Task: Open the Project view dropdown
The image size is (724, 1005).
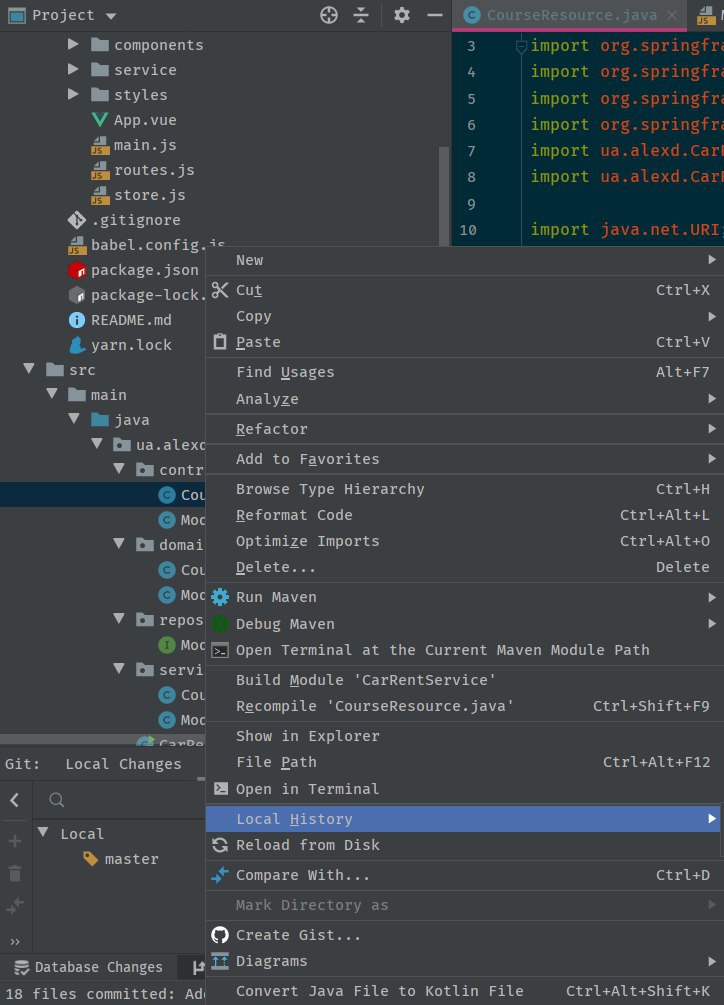Action: 110,16
